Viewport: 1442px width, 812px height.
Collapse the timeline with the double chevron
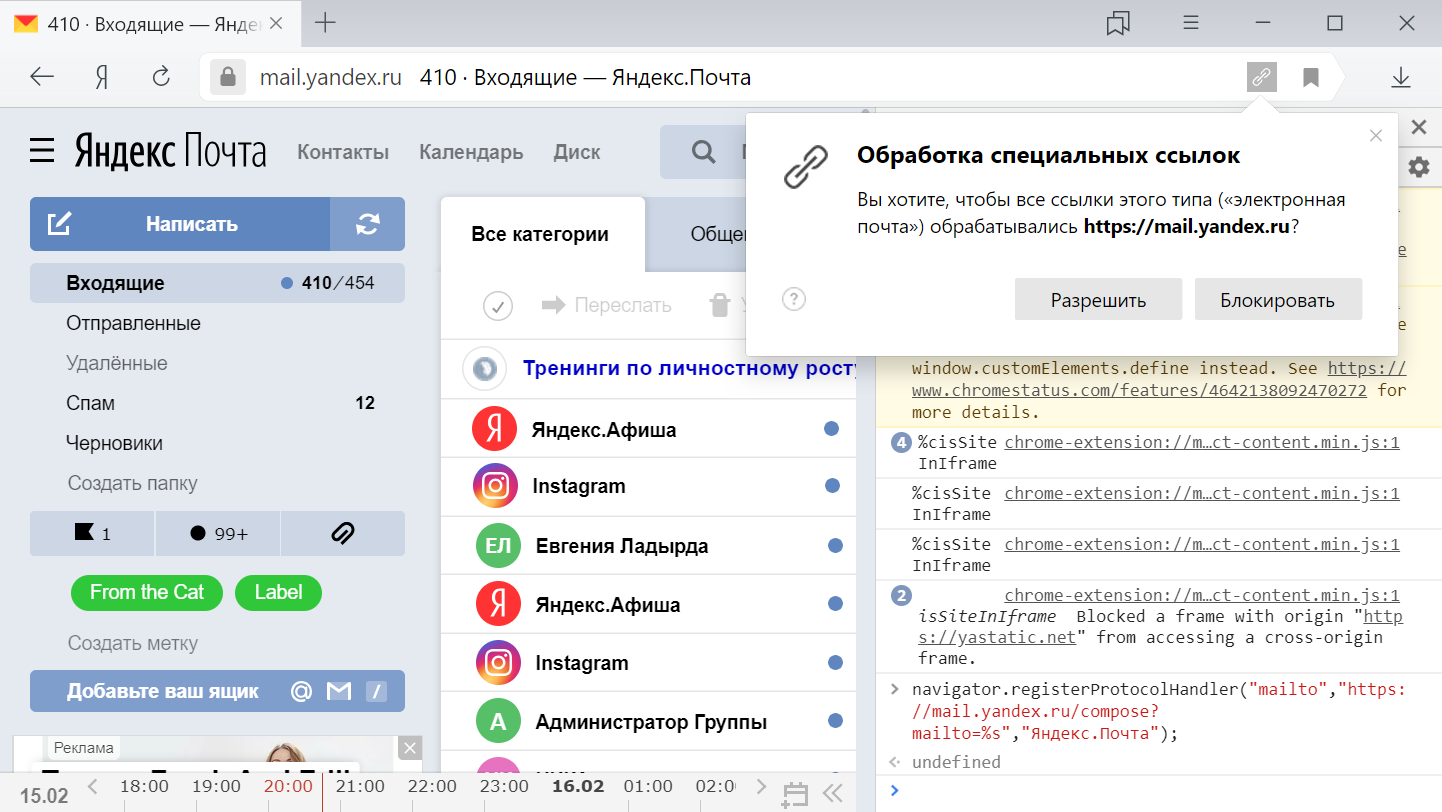pyautogui.click(x=833, y=794)
